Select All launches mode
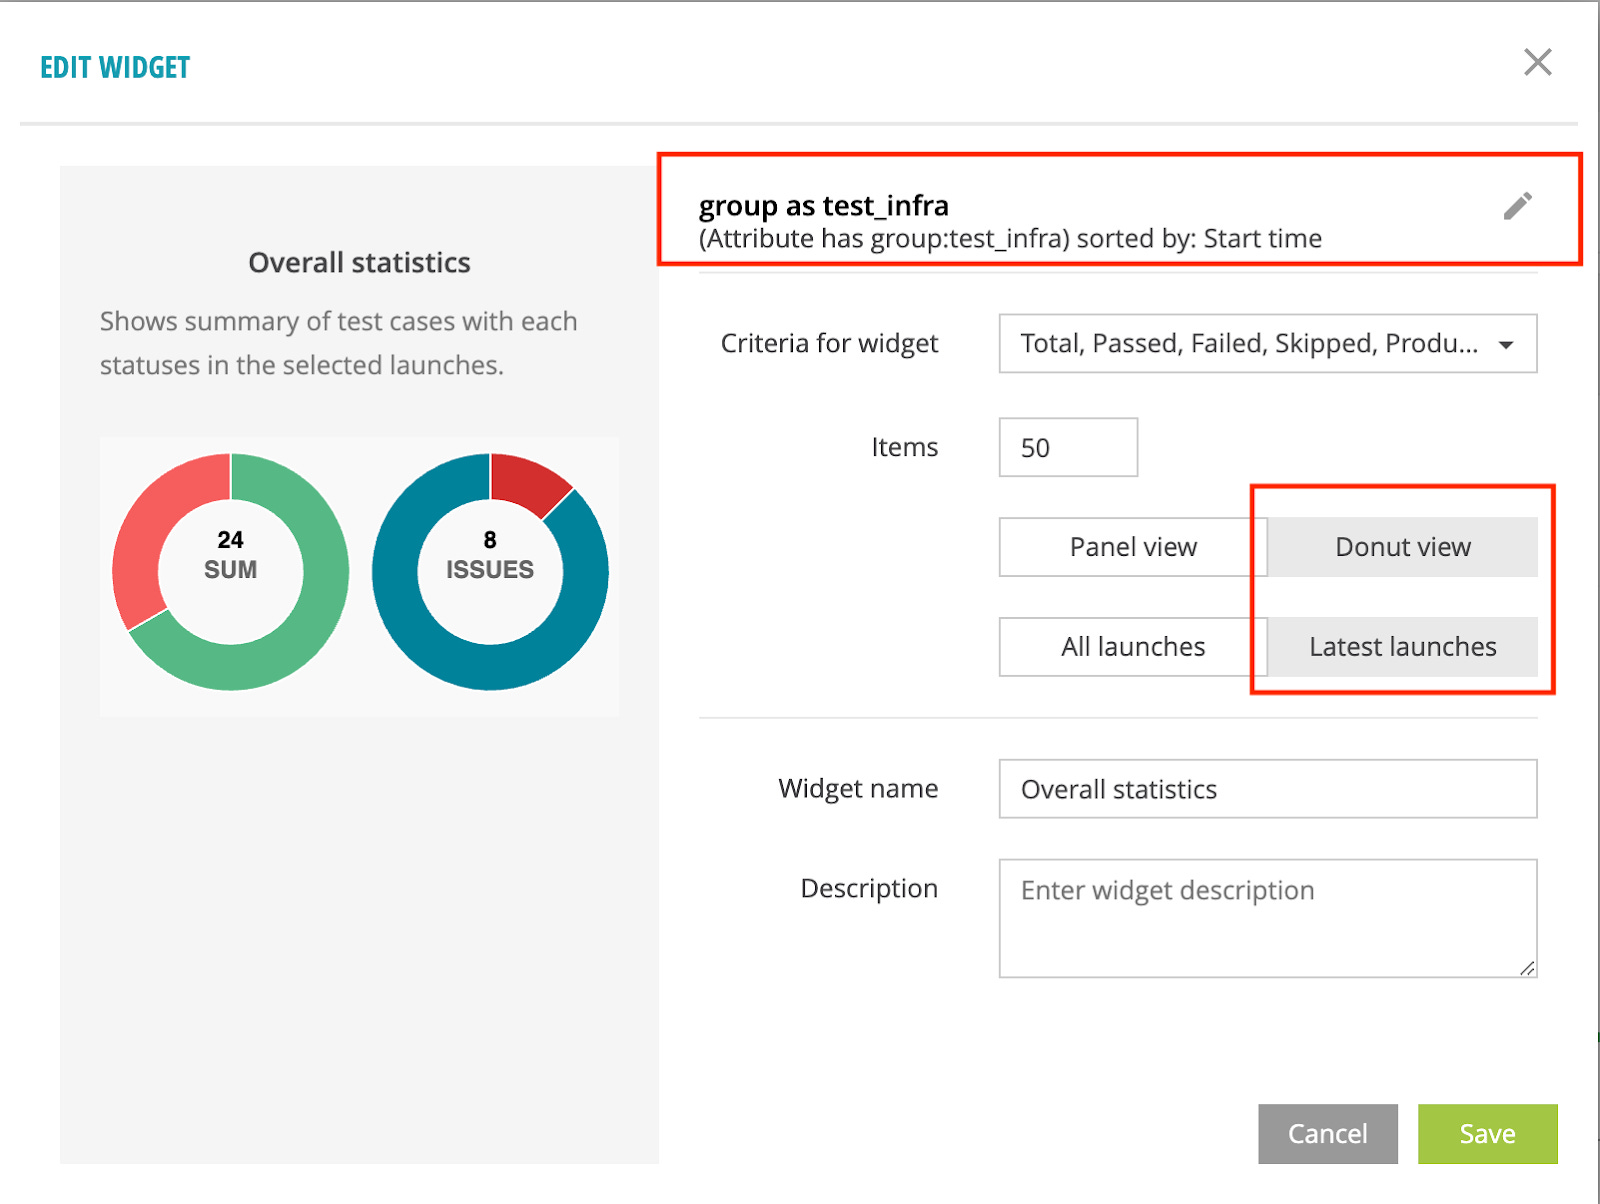The image size is (1600, 1204). click(1132, 647)
